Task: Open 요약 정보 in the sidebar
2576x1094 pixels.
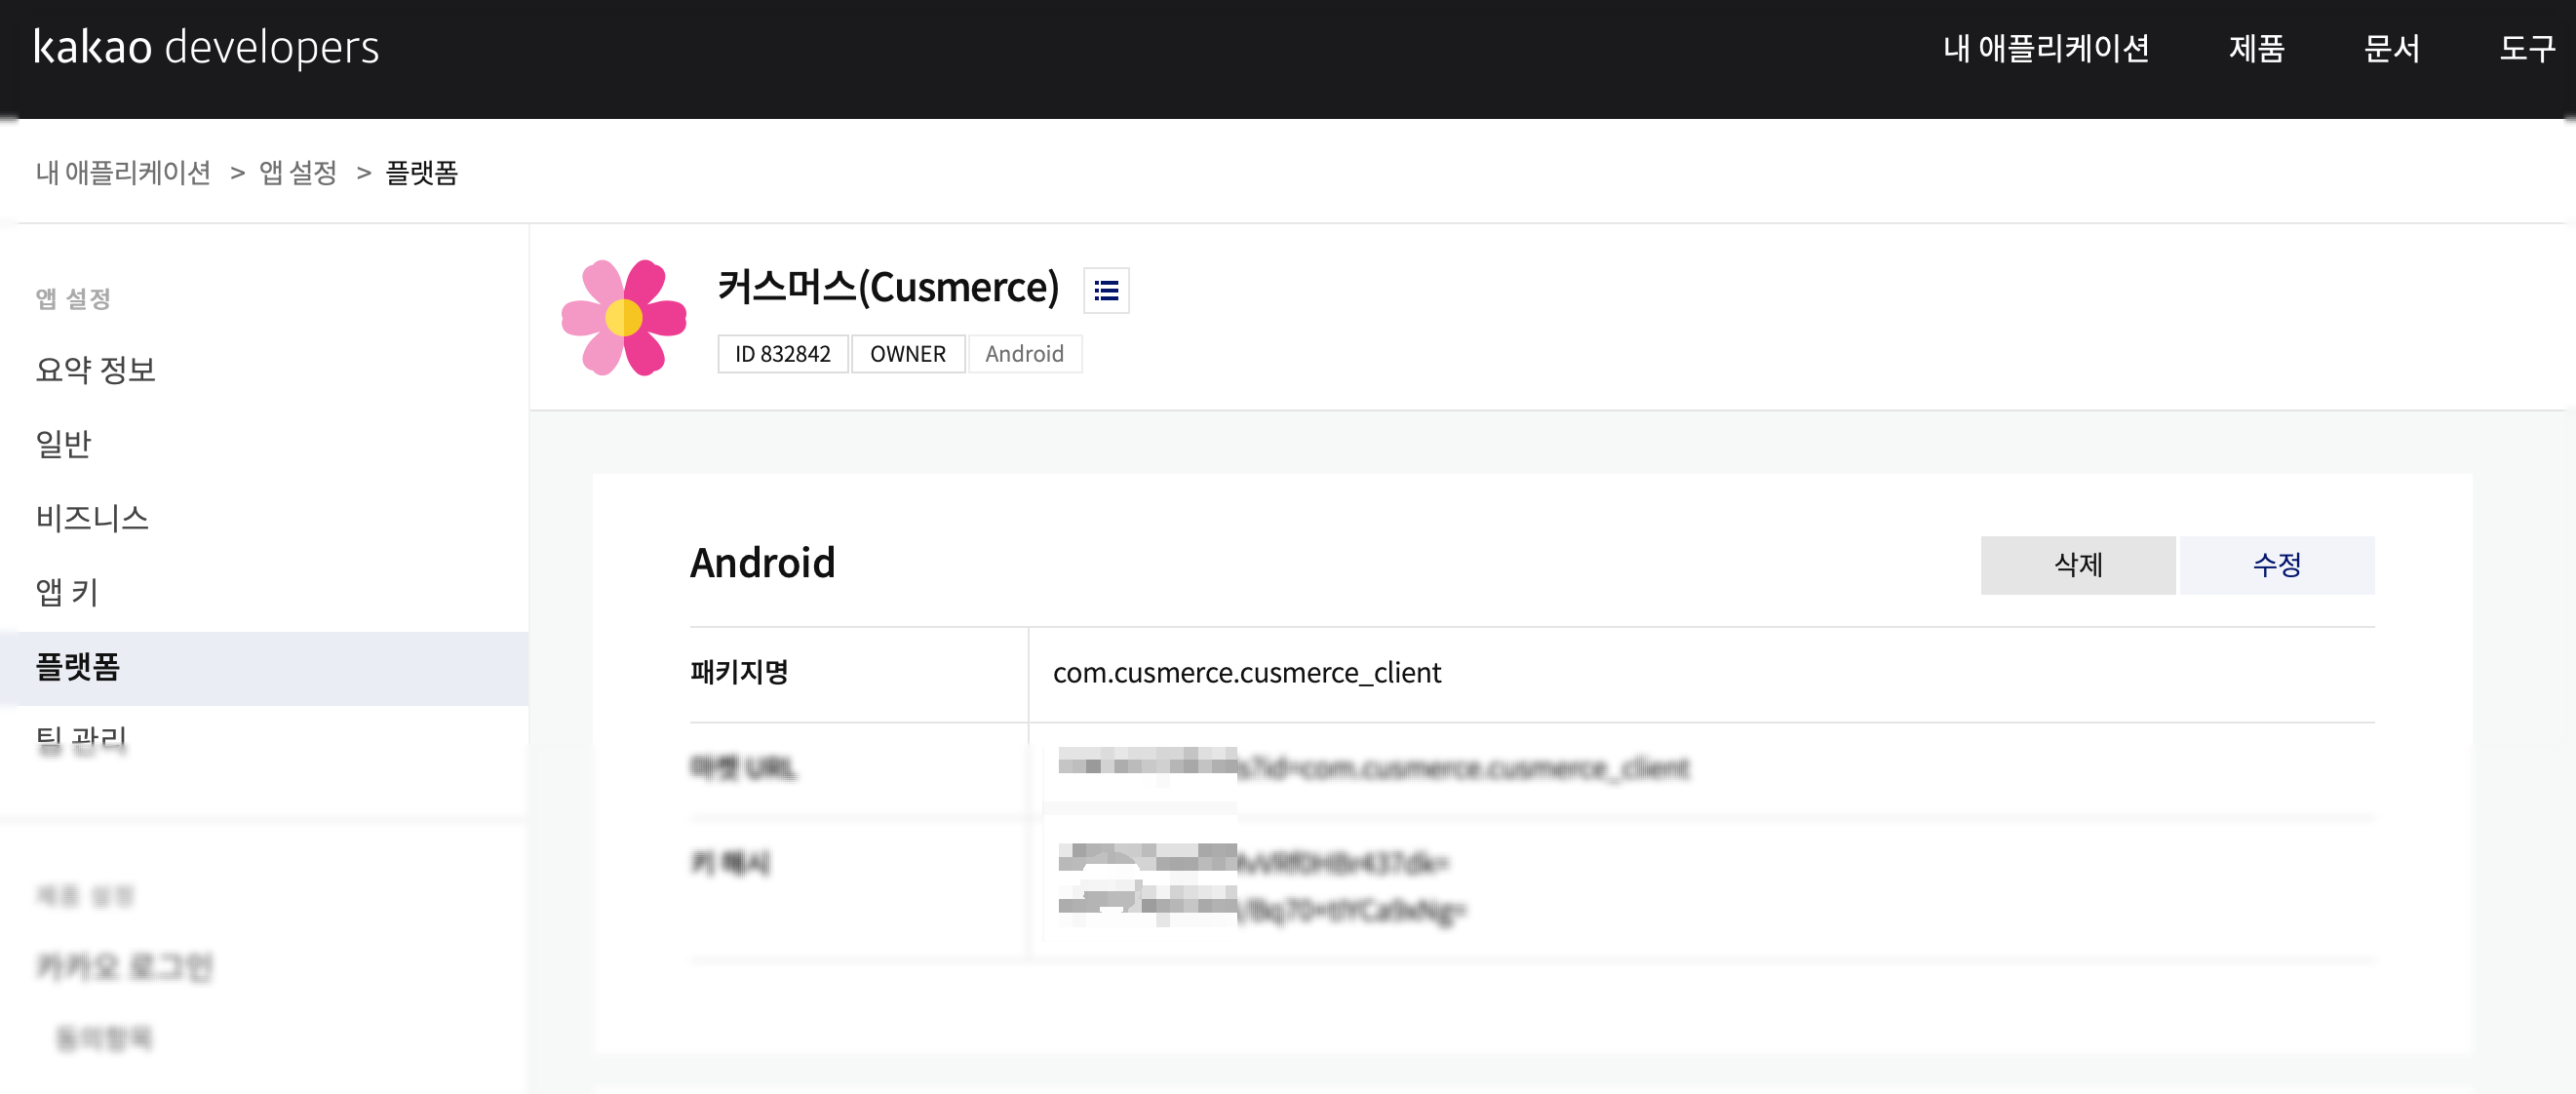Action: click(x=95, y=369)
